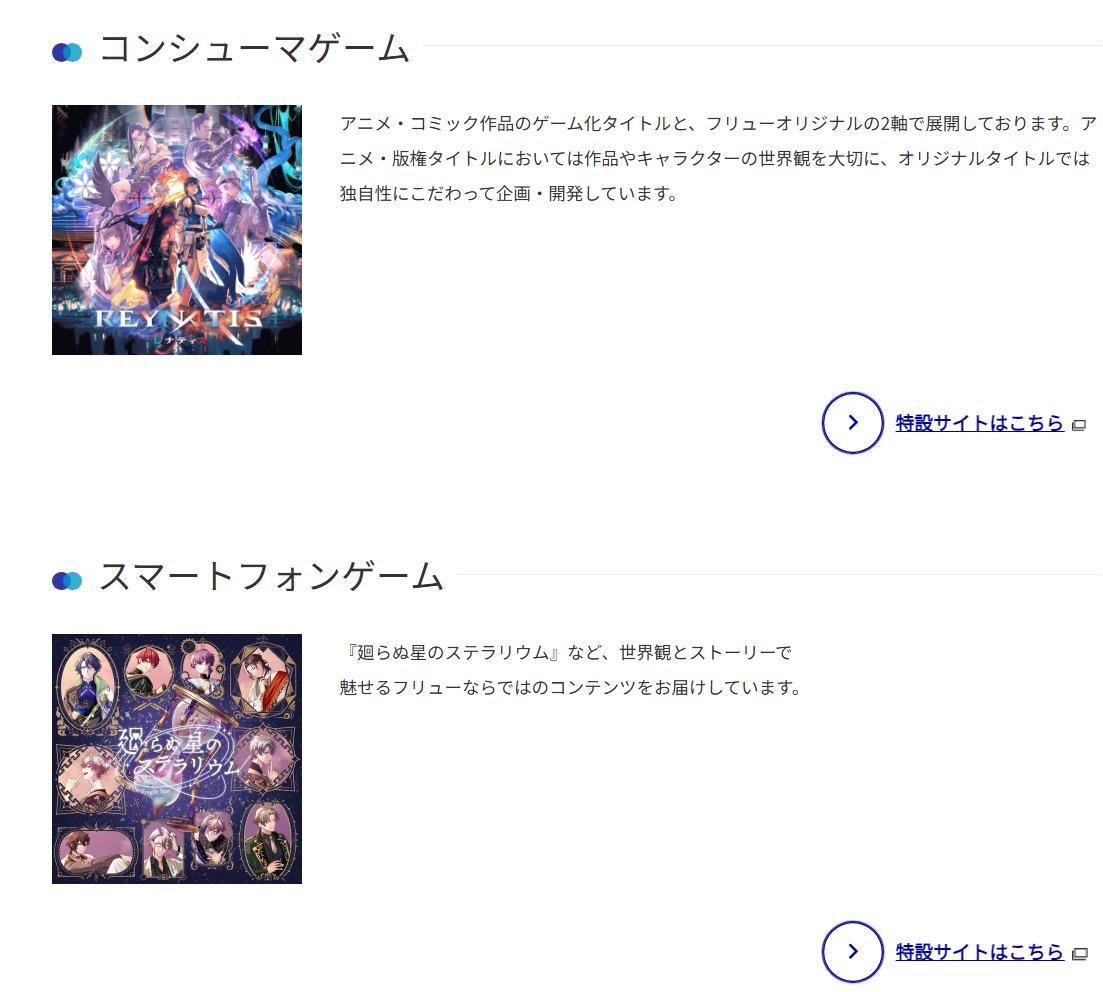Click the external-link icon after the コンシューマゲーム link

tap(1079, 425)
